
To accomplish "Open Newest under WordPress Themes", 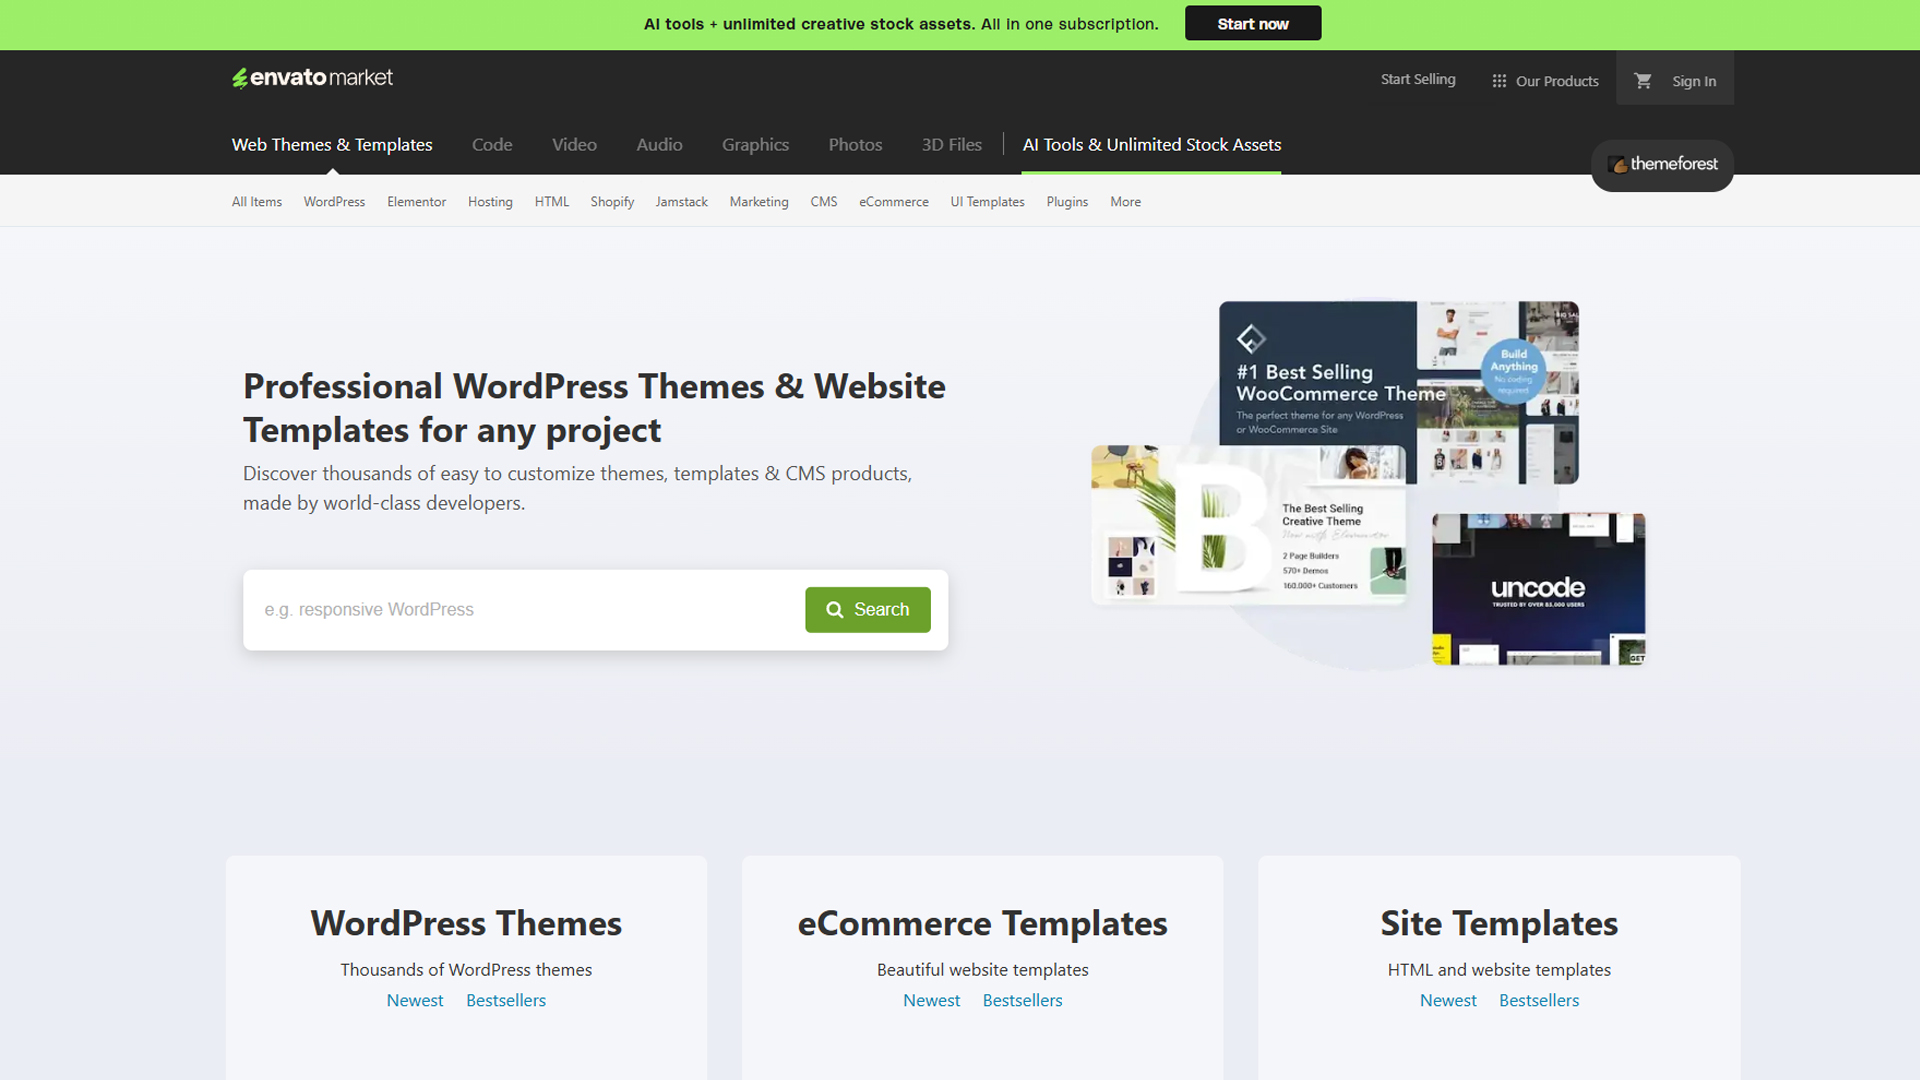I will tap(415, 1001).
